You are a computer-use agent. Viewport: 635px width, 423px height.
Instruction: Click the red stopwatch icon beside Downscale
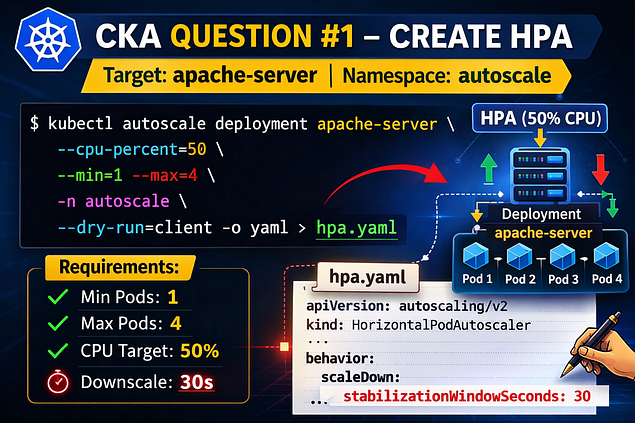point(58,381)
